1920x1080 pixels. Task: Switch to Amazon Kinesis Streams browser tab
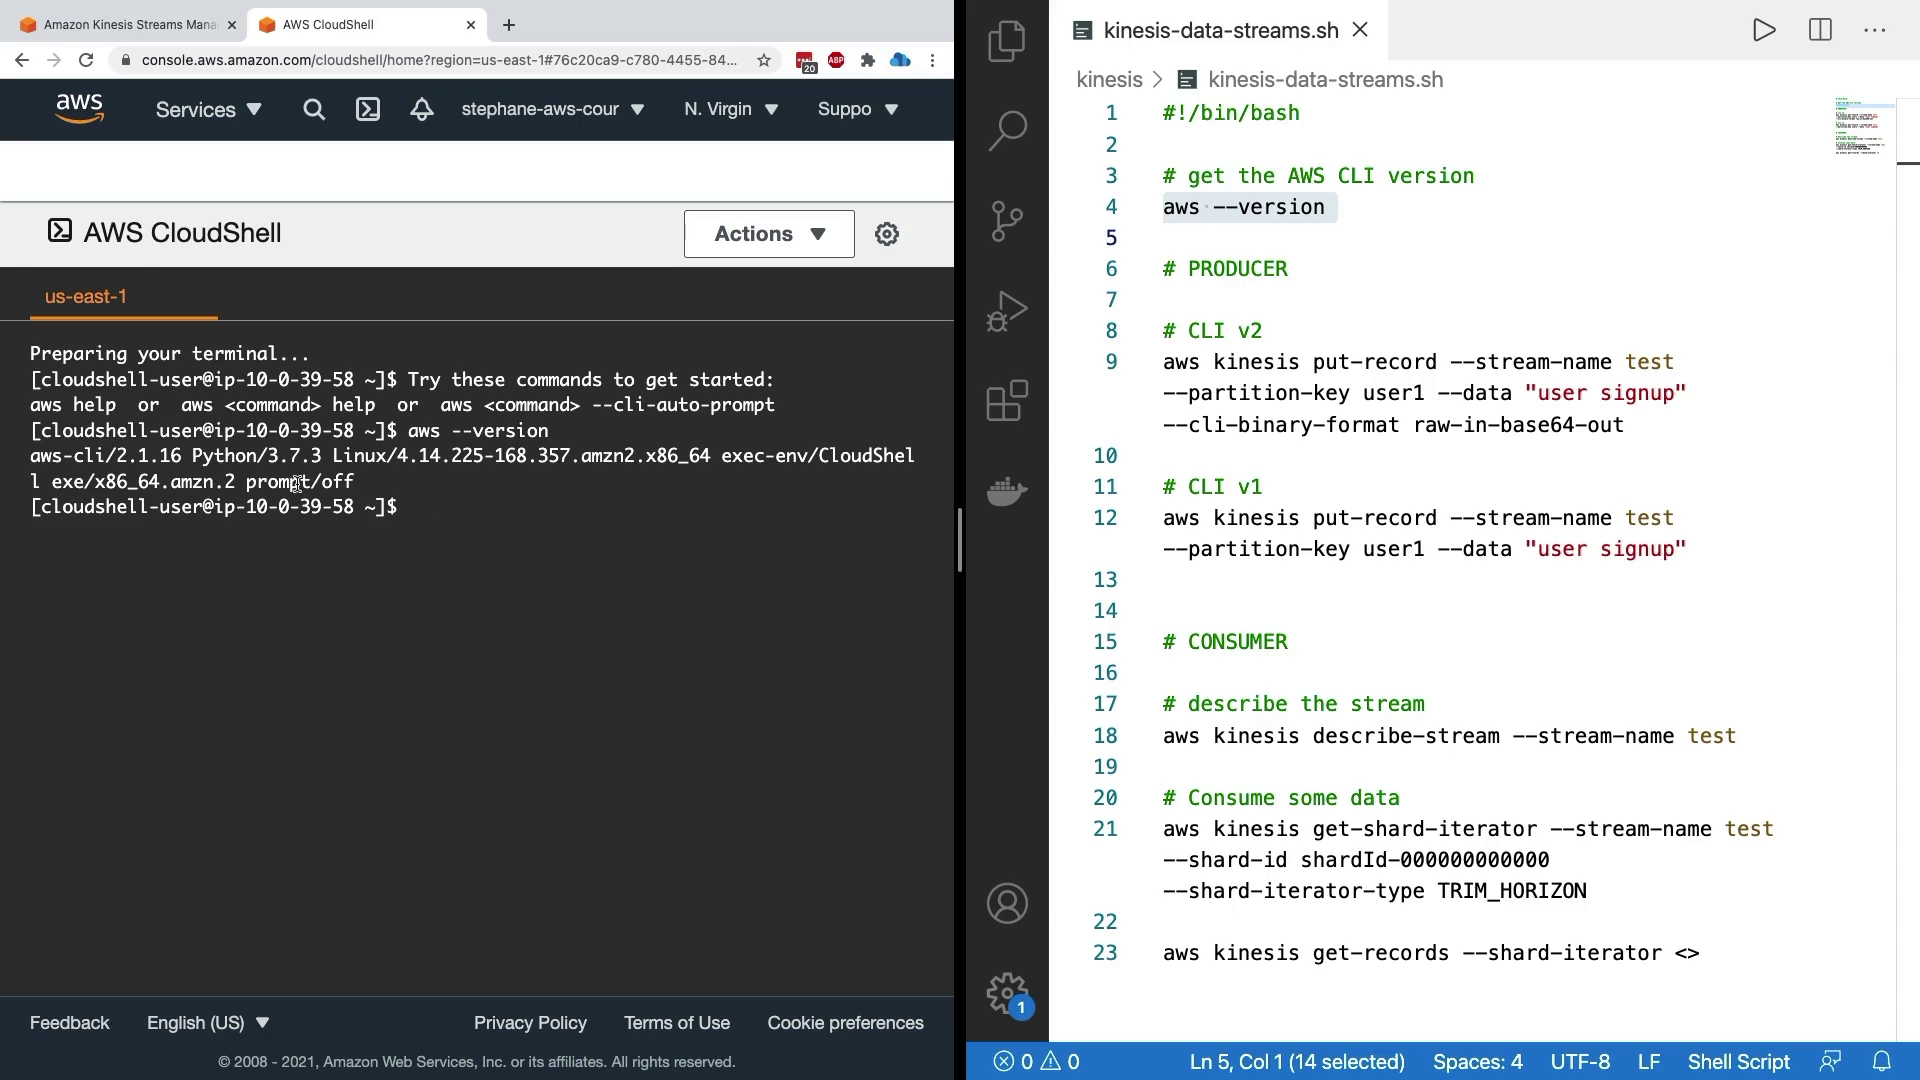coord(125,25)
